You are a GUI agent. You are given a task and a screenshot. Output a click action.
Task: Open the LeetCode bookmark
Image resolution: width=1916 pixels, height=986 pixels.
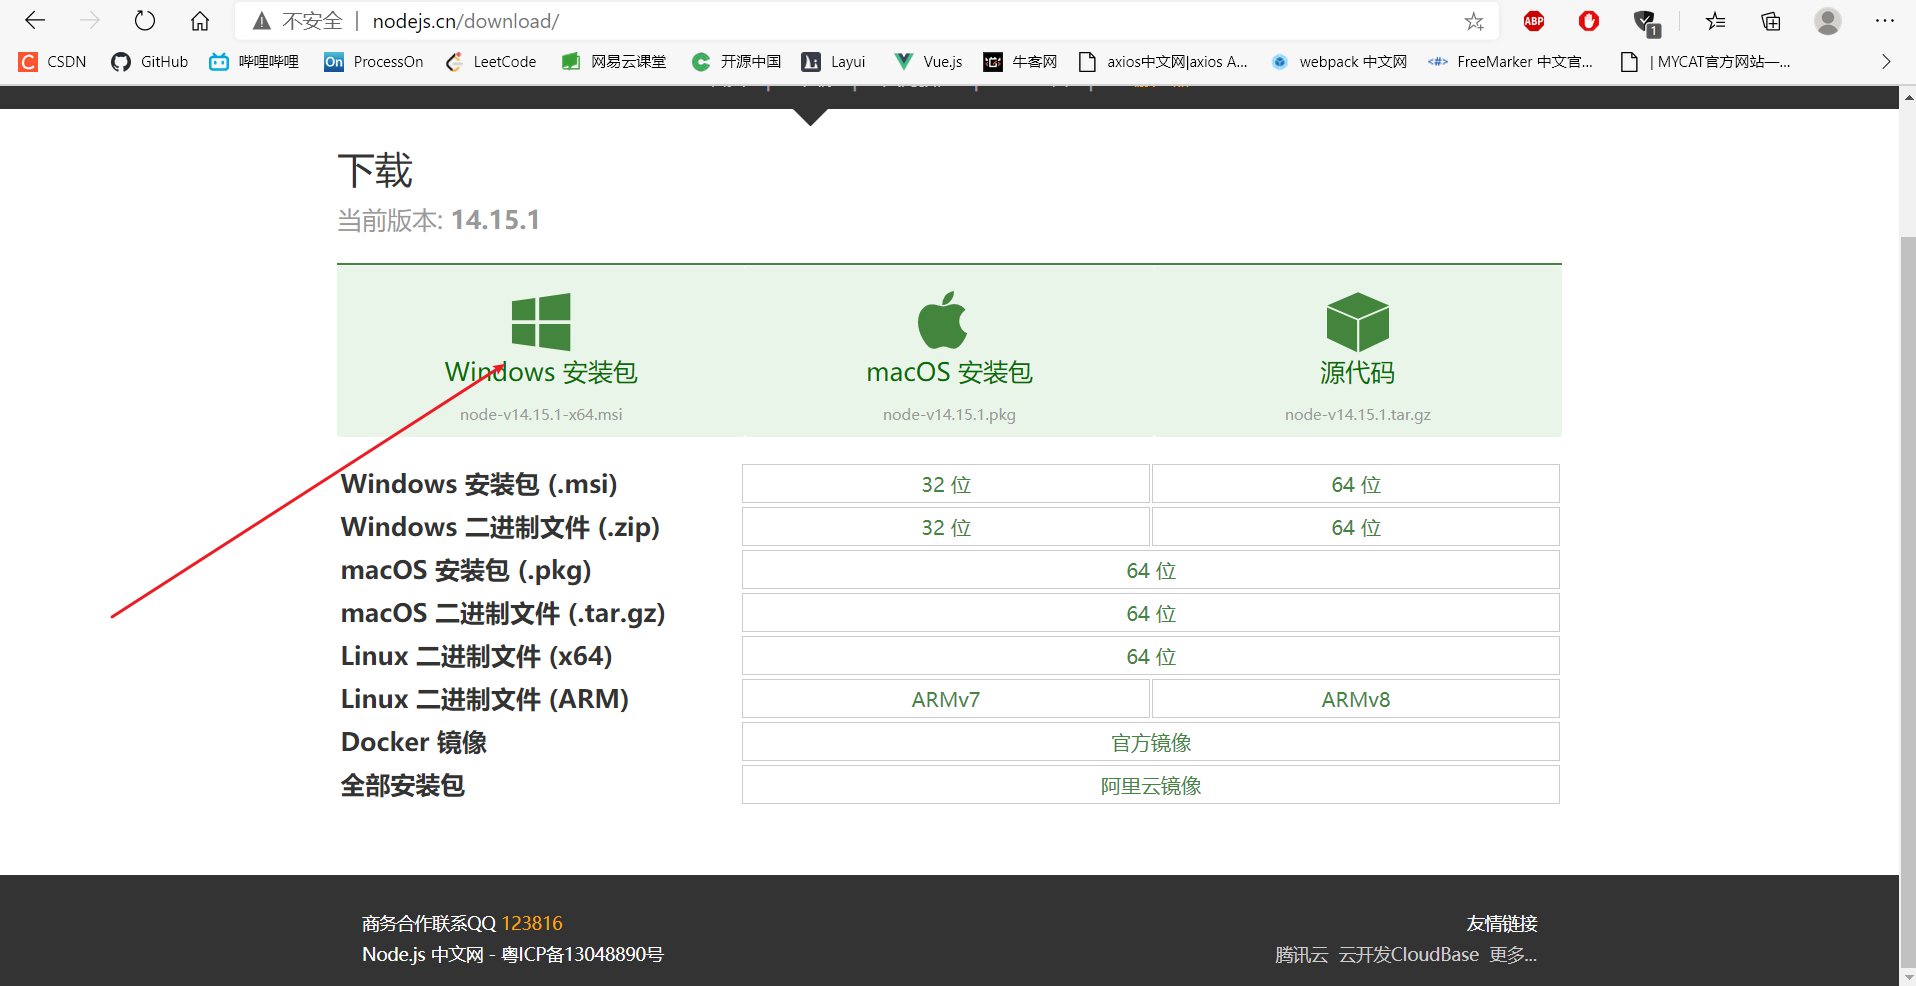coord(491,62)
